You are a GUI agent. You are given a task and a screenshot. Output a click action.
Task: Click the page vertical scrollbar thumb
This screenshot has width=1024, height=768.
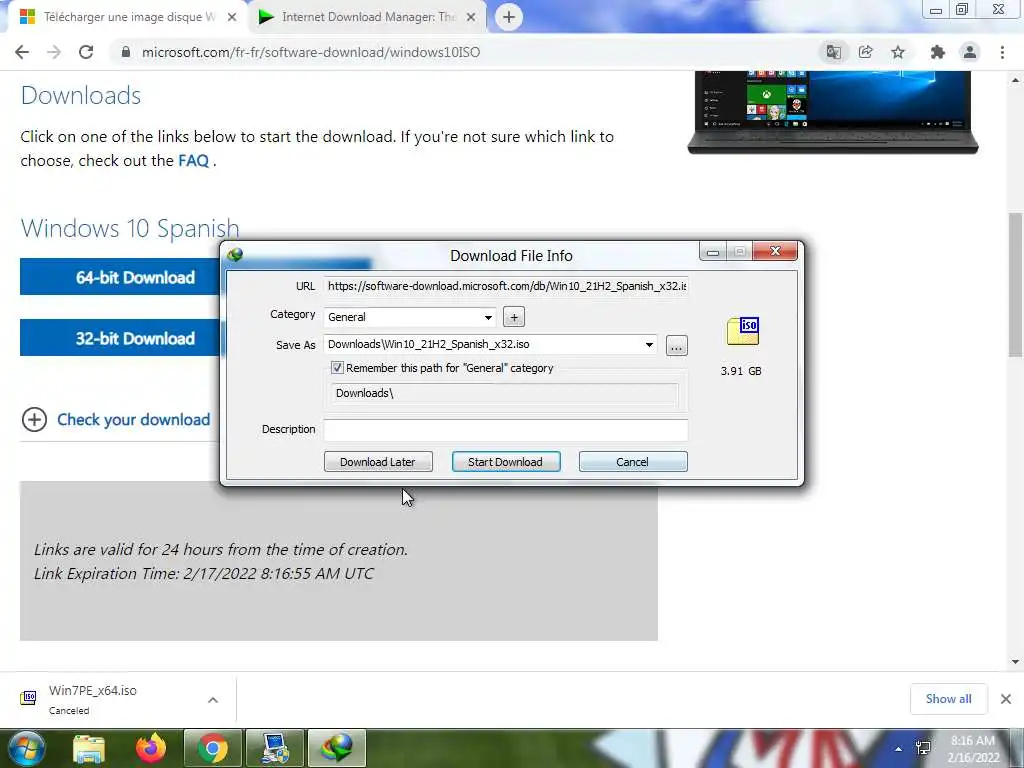tap(1016, 285)
